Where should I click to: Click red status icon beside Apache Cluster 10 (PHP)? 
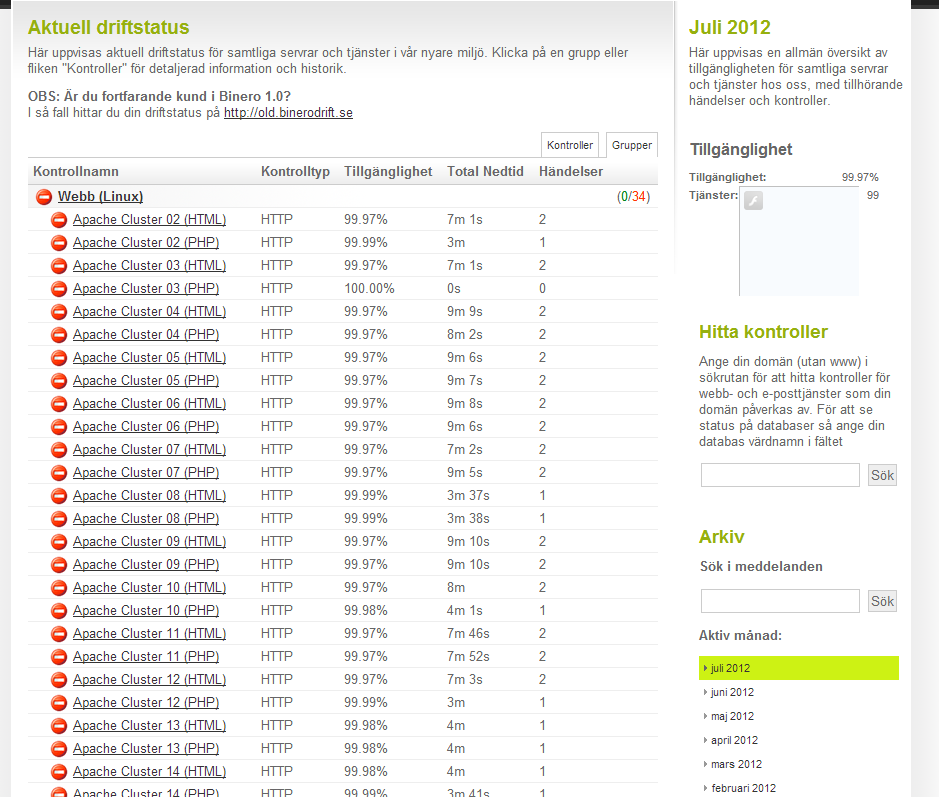(x=59, y=610)
